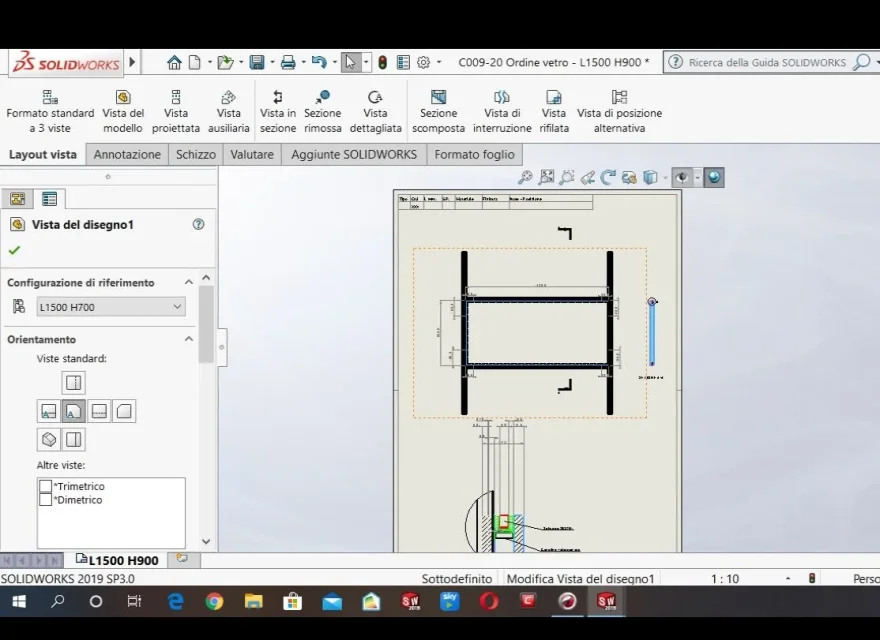Enable the Trimetrico view checkbox

45,486
